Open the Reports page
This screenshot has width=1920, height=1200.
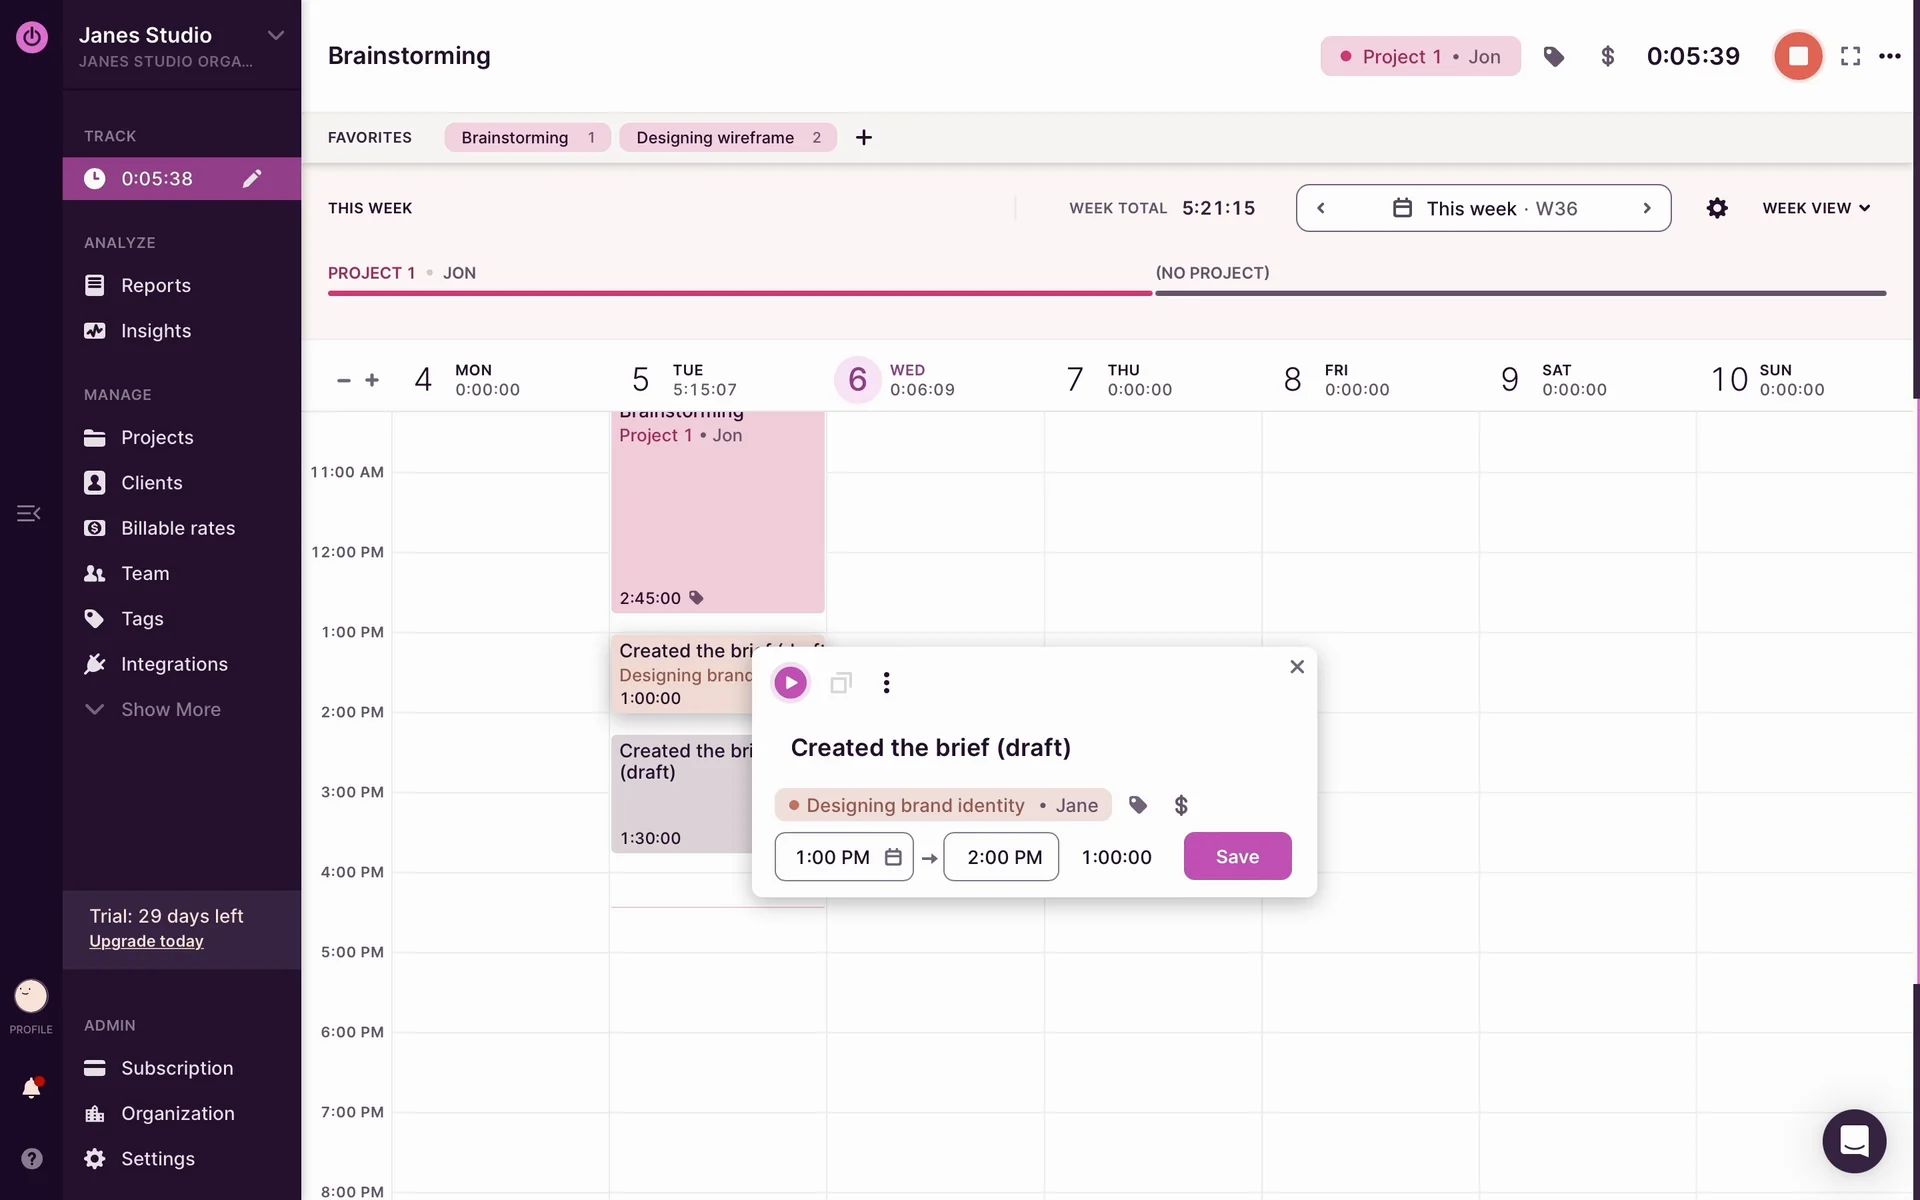[155, 285]
